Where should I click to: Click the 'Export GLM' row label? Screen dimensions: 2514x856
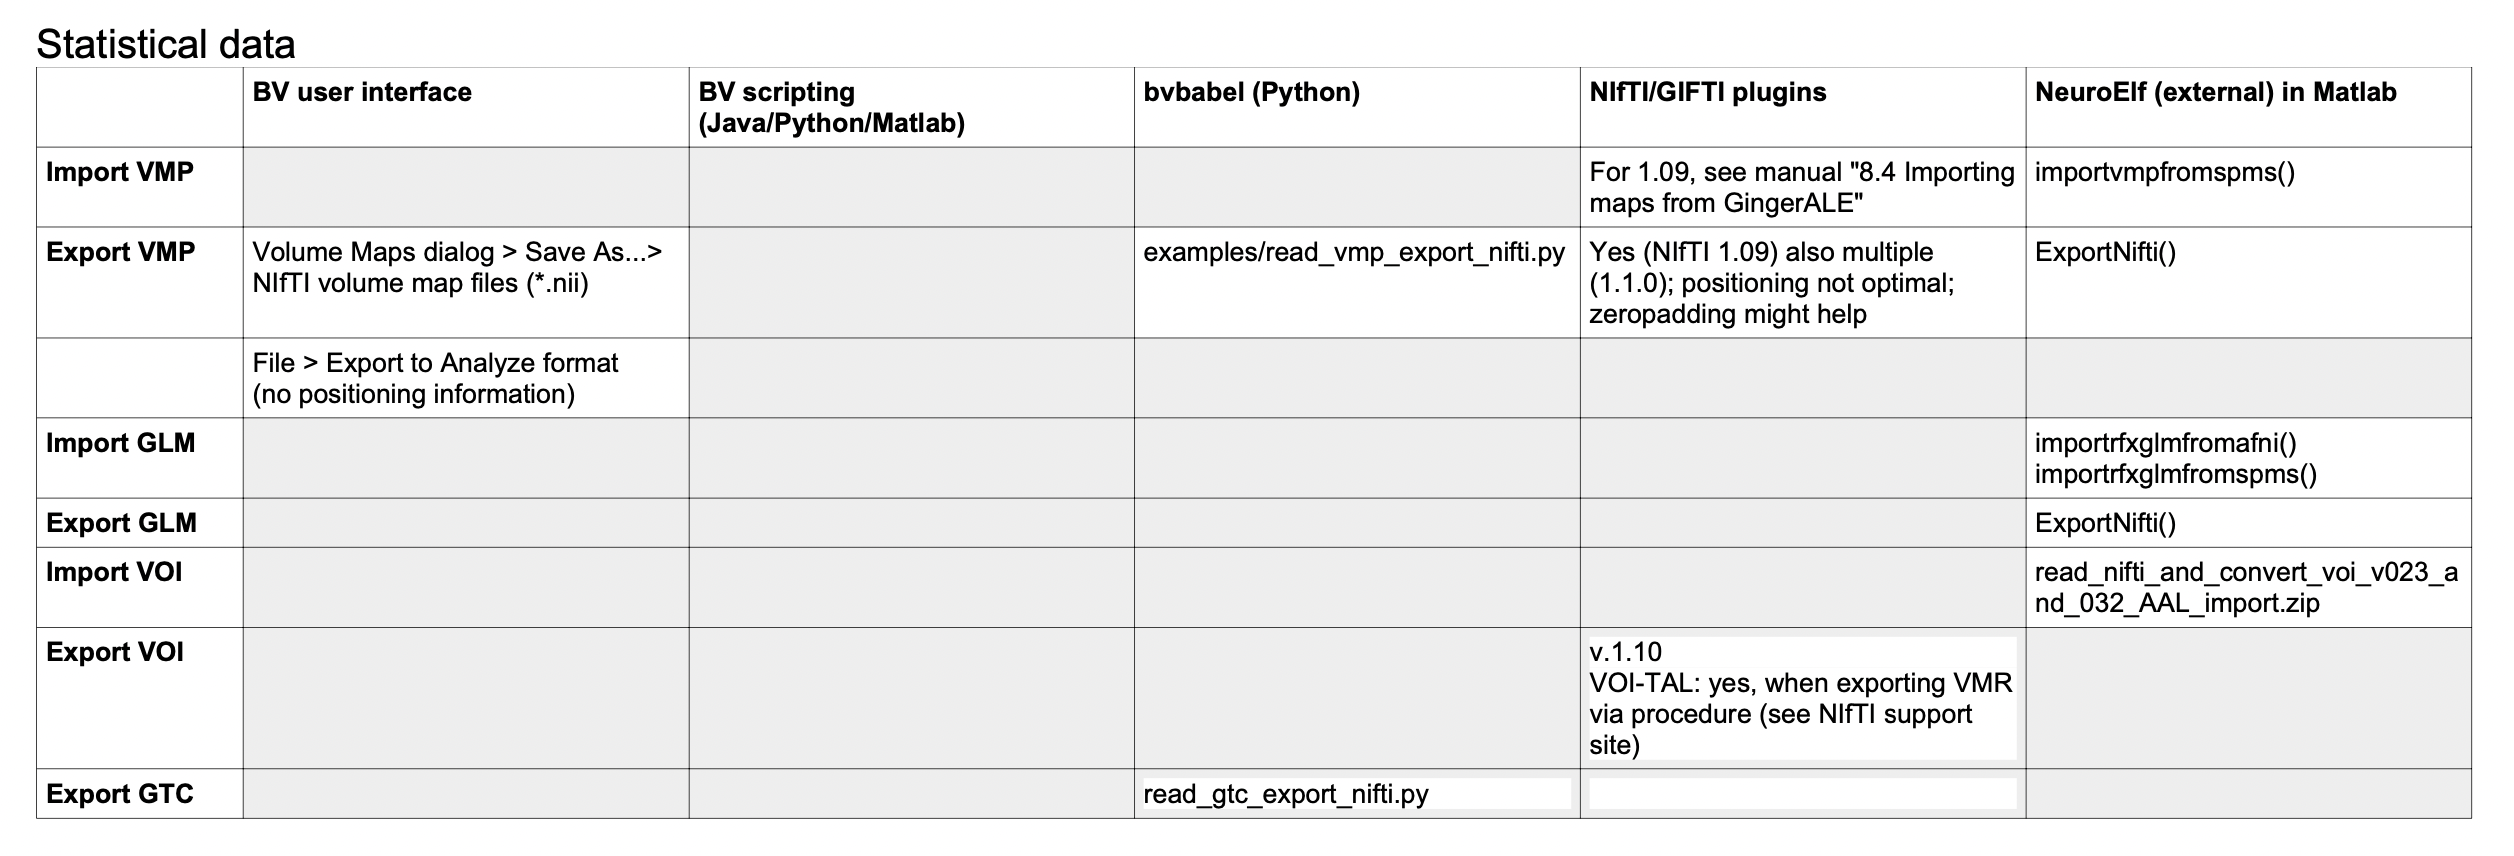tap(121, 523)
